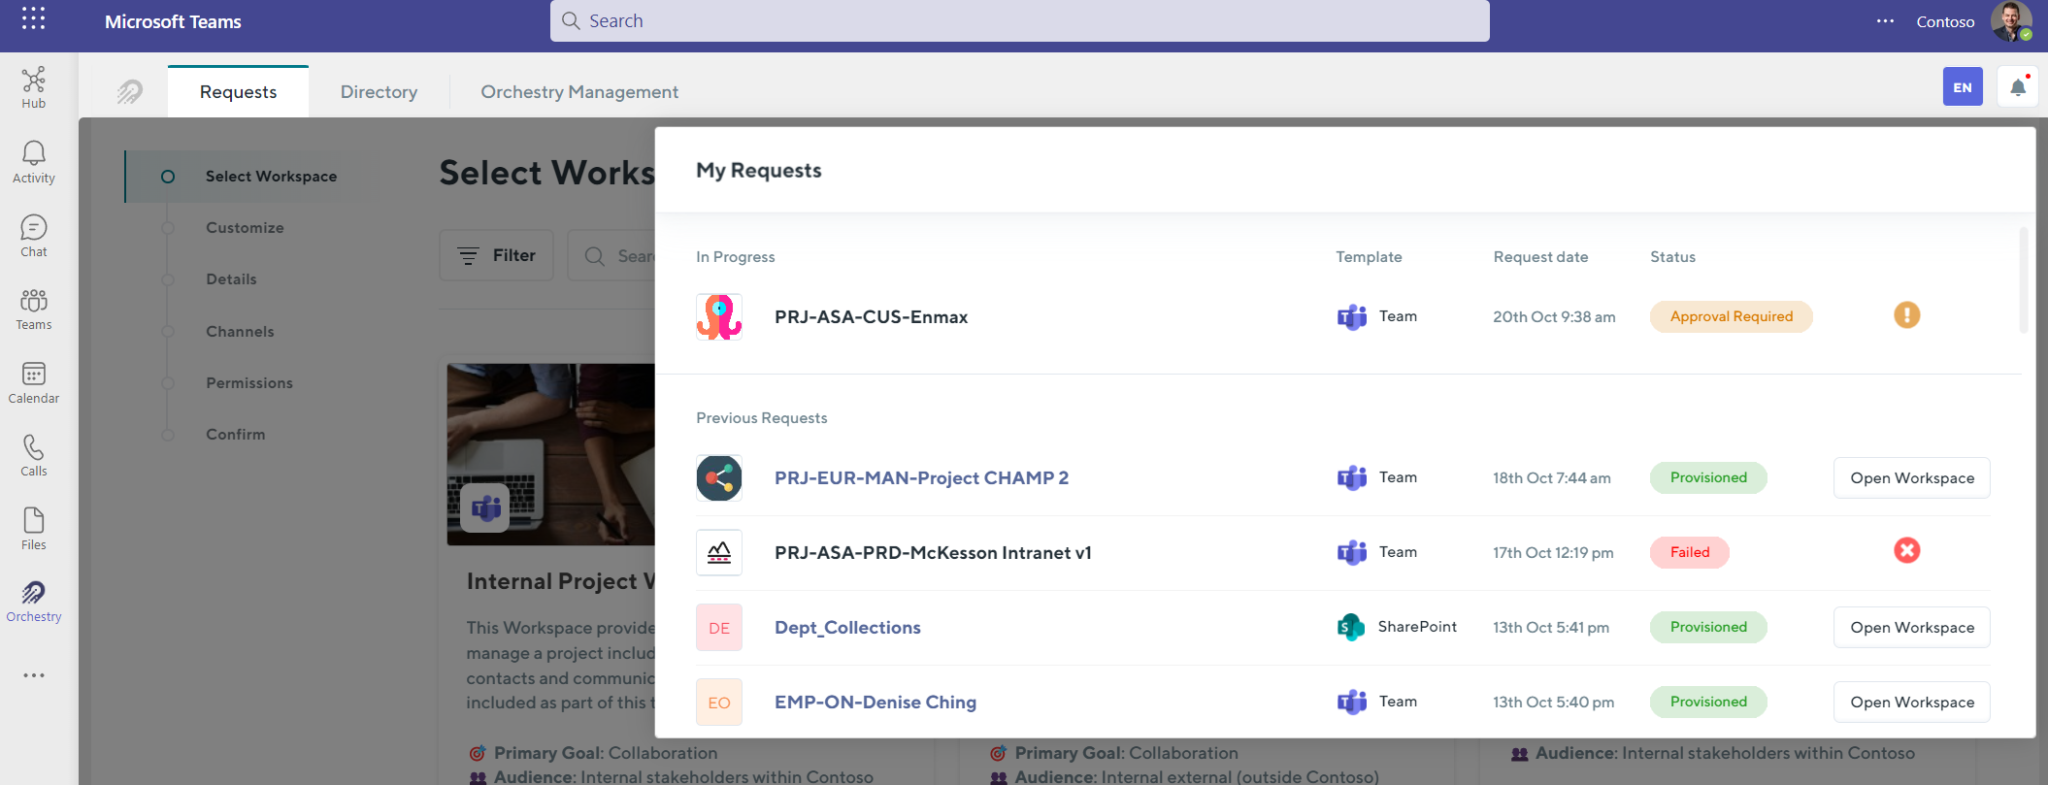Screen dimensions: 2048x785
Task: Go to the Permissions step
Action: point(249,383)
